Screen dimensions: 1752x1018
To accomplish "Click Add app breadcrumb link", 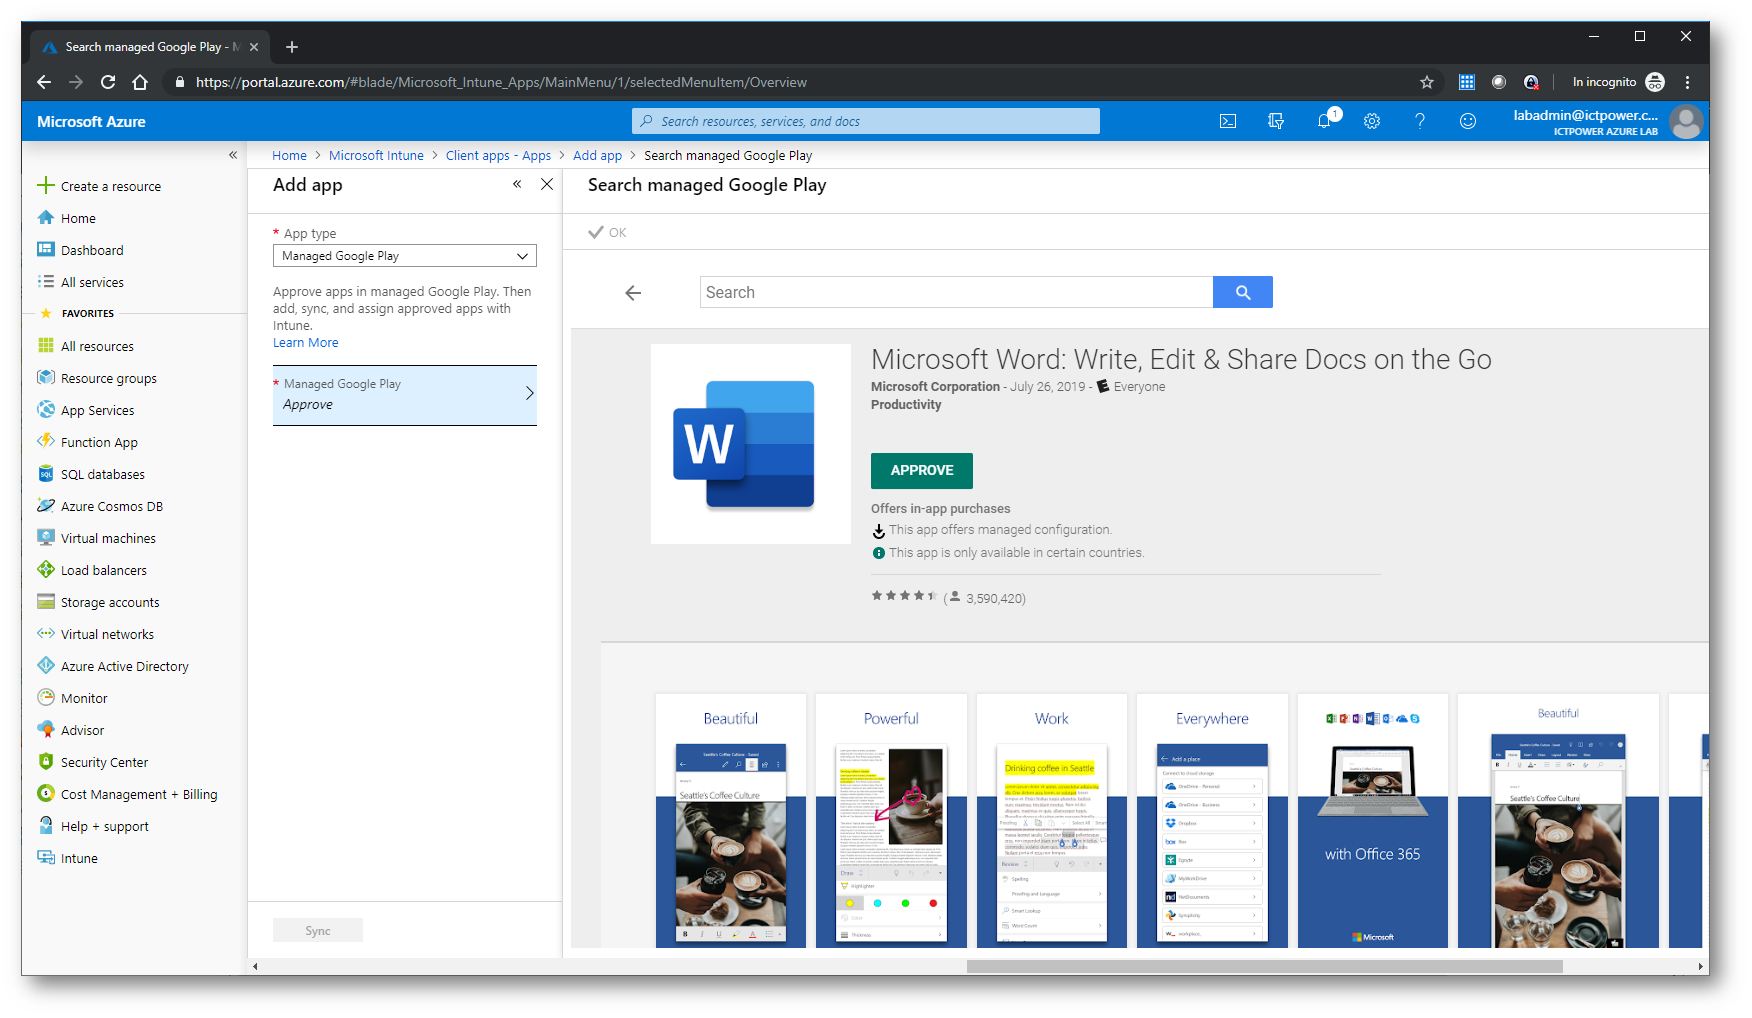I will click(x=598, y=155).
